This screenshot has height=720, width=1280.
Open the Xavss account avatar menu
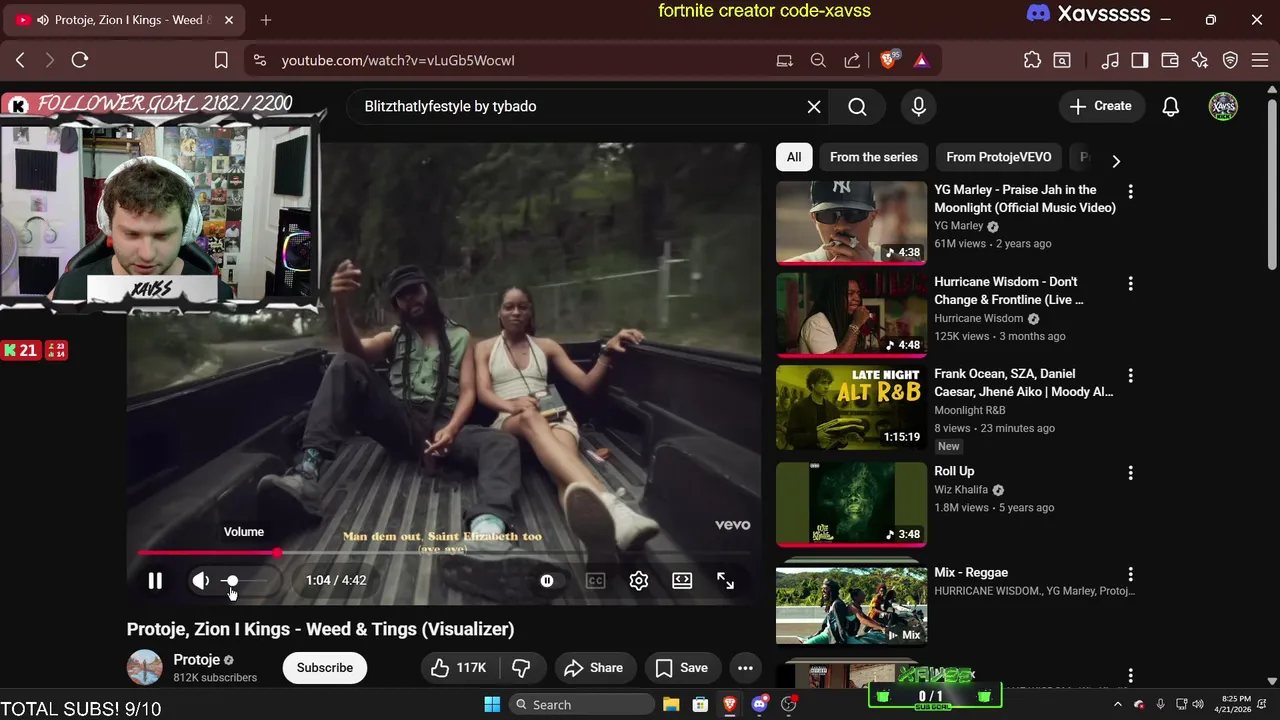pyautogui.click(x=1223, y=107)
